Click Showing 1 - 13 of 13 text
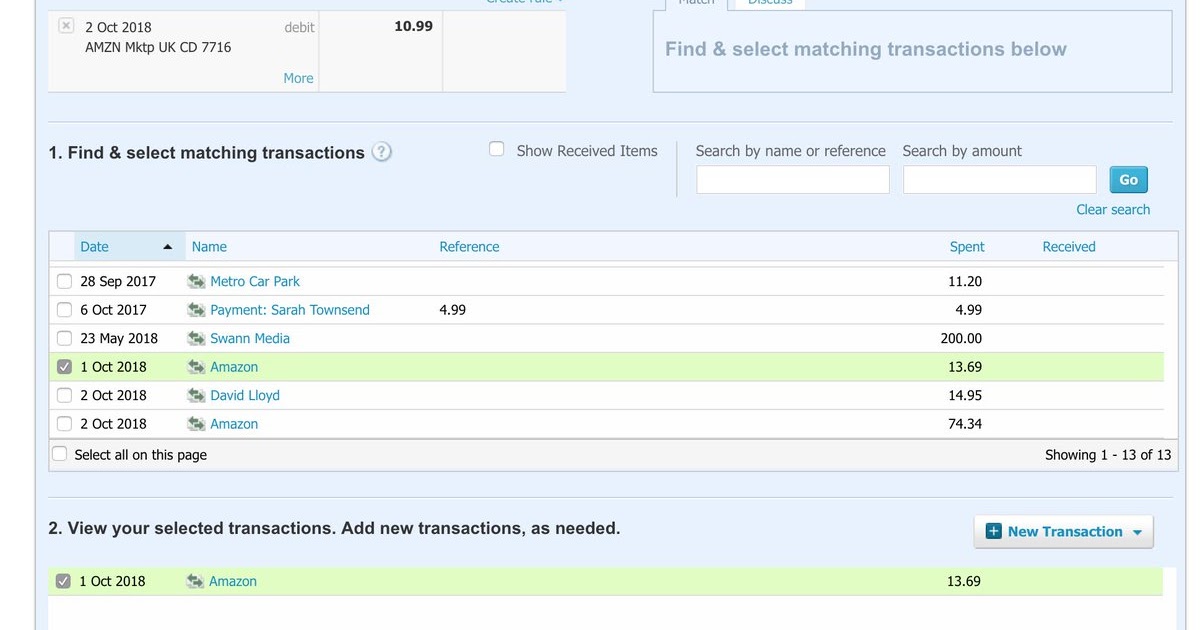This screenshot has height=630, width=1200. pos(1108,455)
